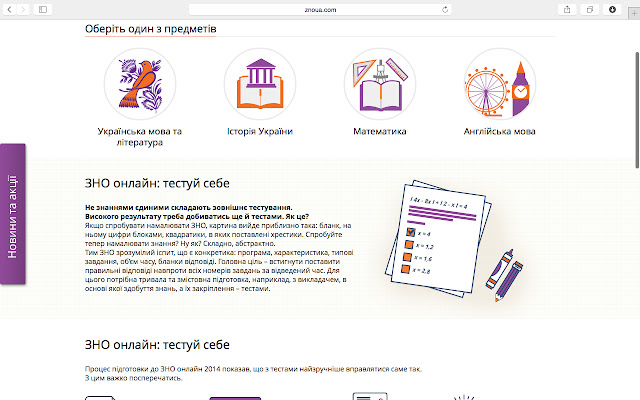The width and height of the screenshot is (640, 400).
Task: Toggle the Safari sidebar button
Action: pyautogui.click(x=43, y=9)
